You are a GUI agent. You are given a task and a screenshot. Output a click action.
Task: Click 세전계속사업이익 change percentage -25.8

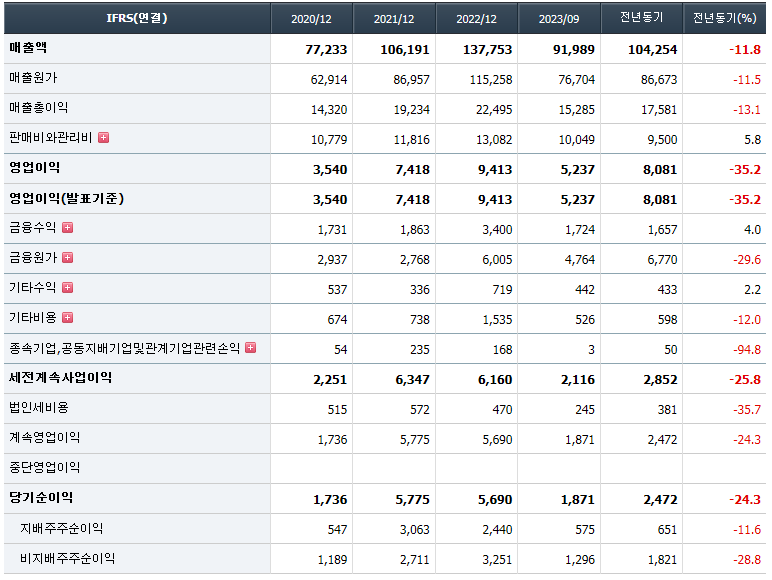point(745,380)
